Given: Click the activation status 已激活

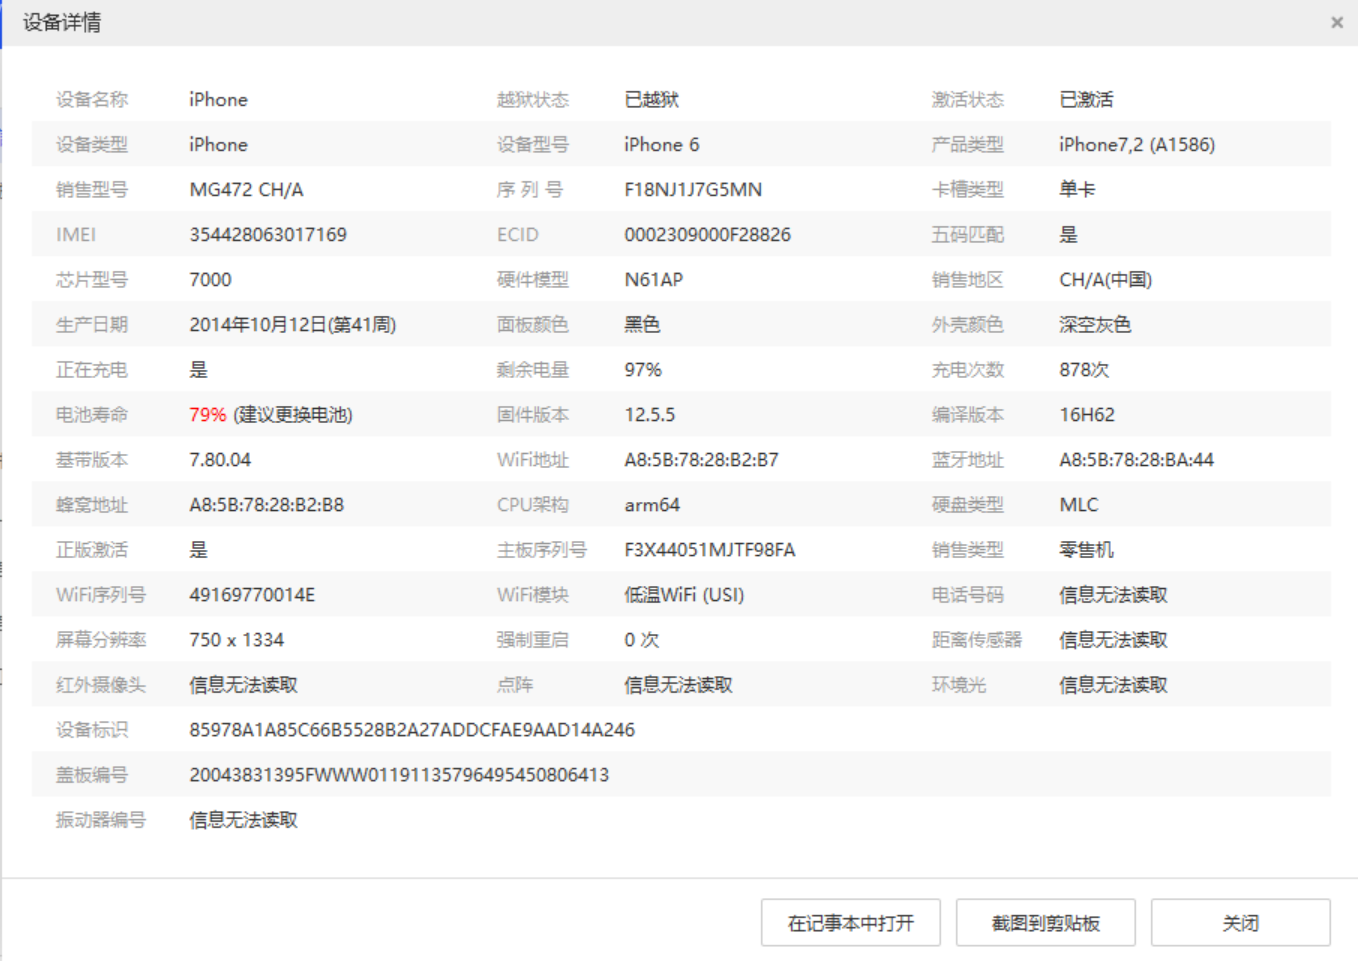Looking at the screenshot, I should (1087, 100).
